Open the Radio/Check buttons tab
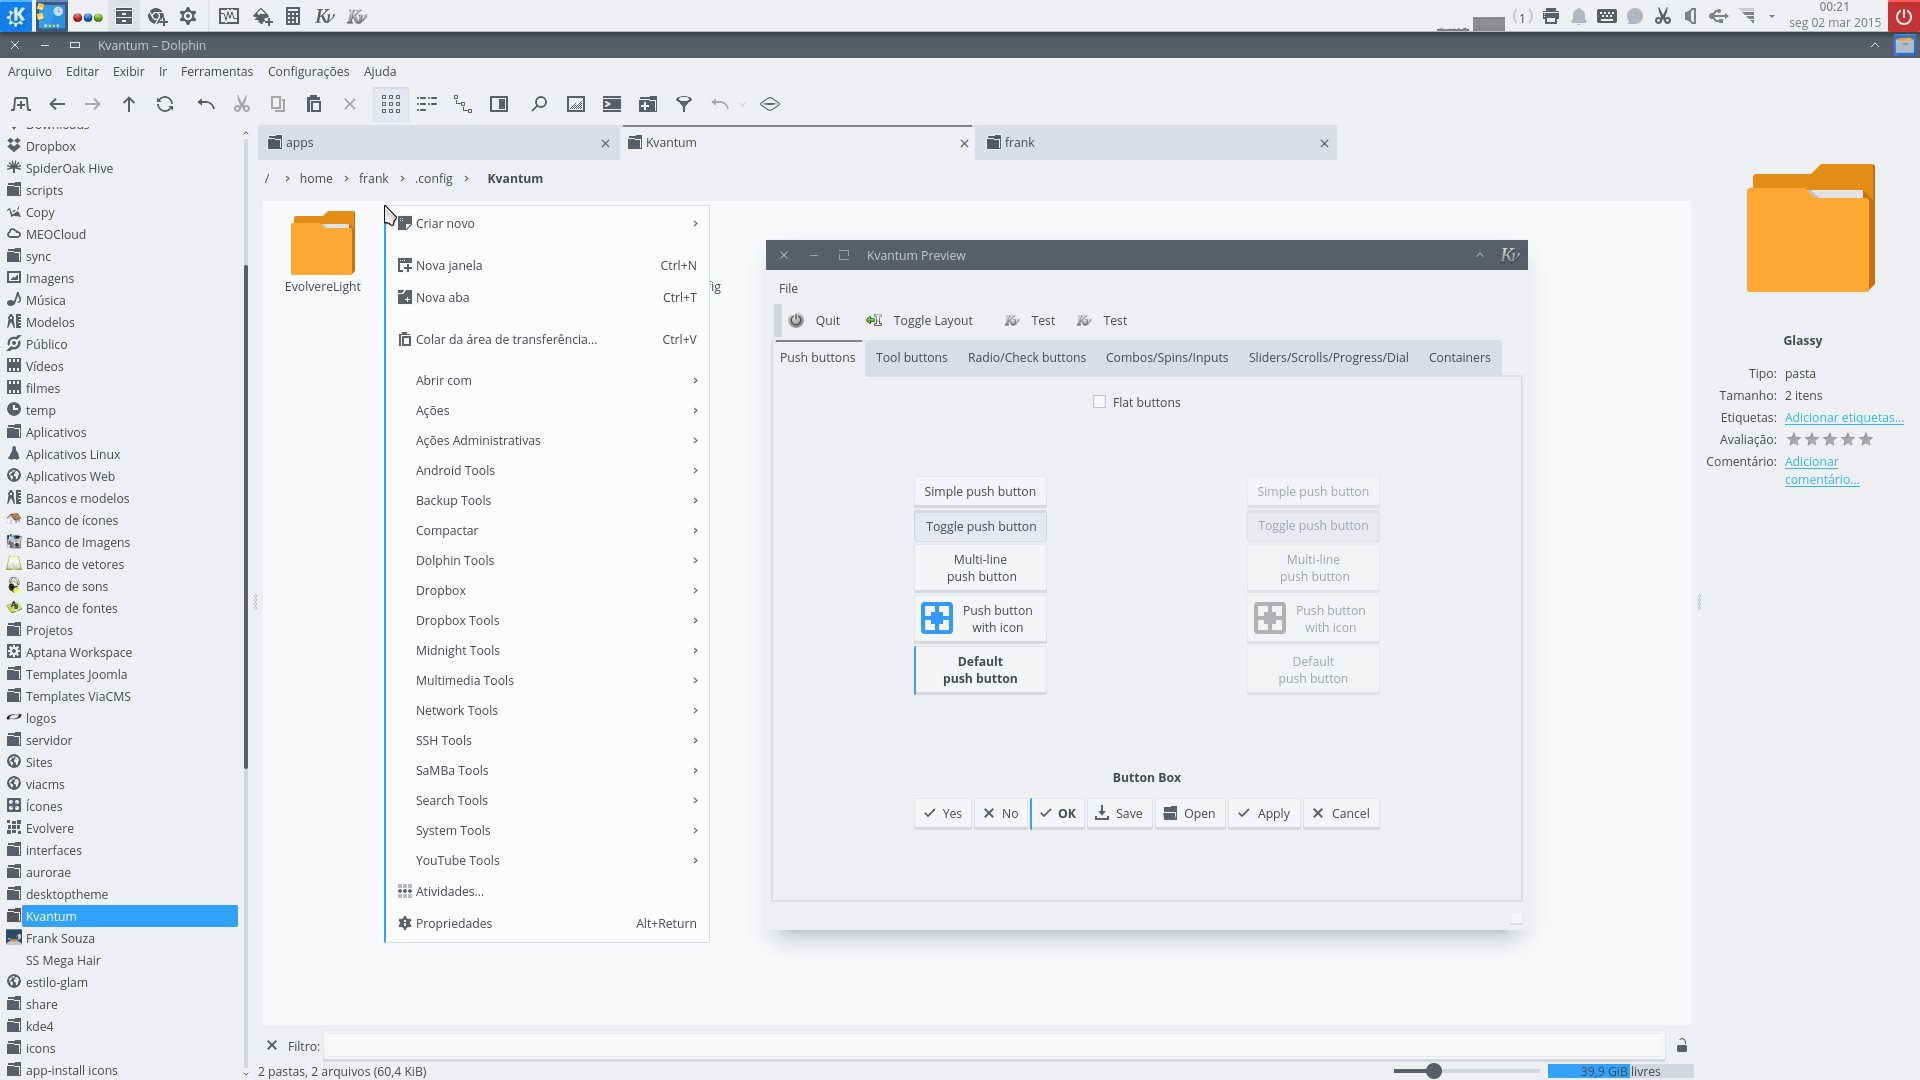1920x1080 pixels. 1026,358
